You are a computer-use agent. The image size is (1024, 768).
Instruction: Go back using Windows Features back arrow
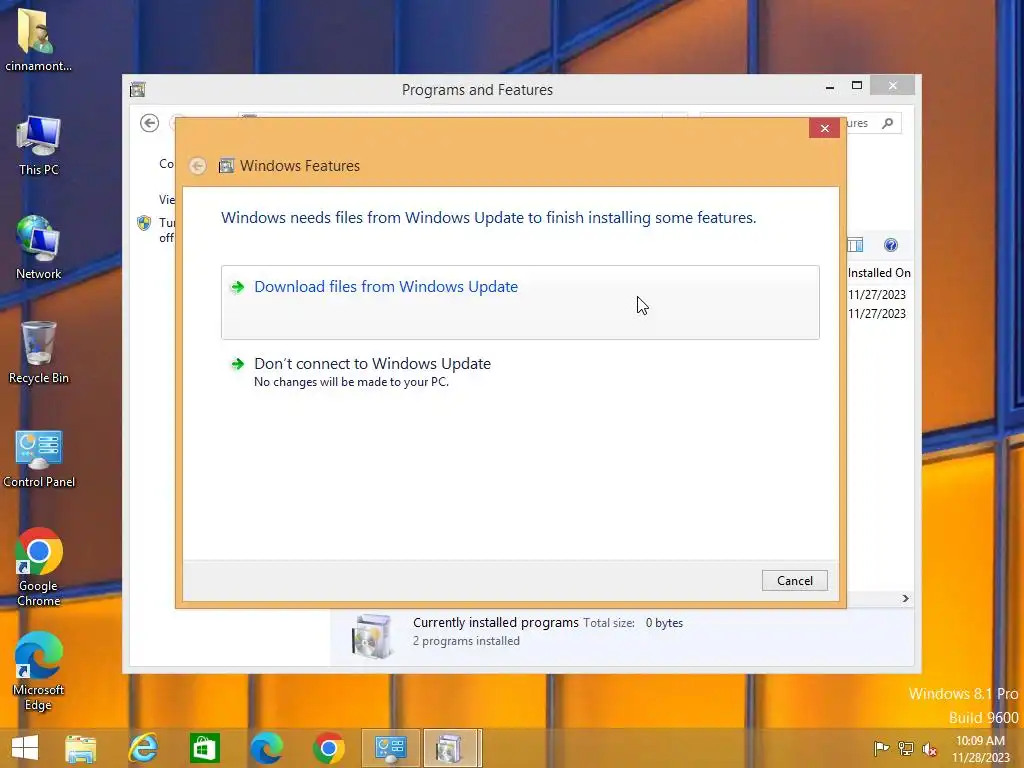(198, 166)
